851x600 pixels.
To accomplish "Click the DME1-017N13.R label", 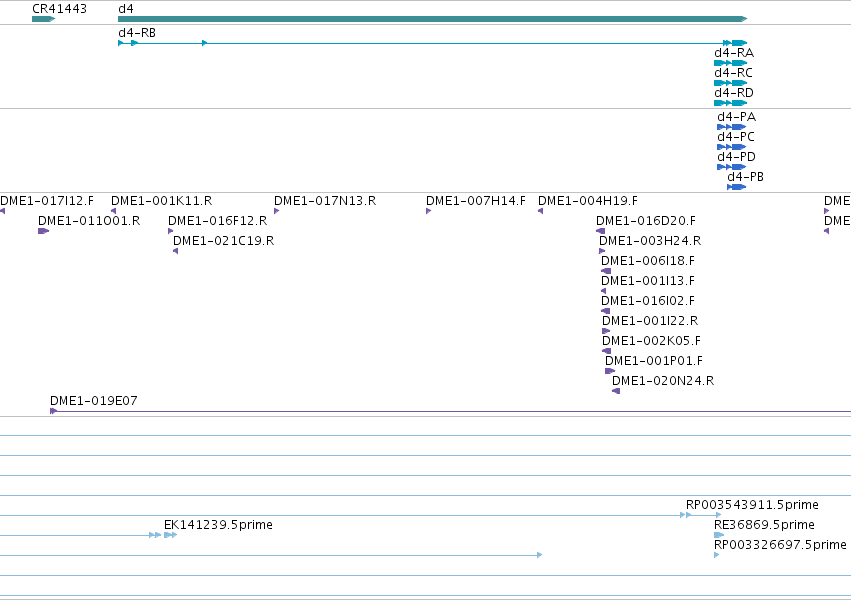I will tap(325, 201).
